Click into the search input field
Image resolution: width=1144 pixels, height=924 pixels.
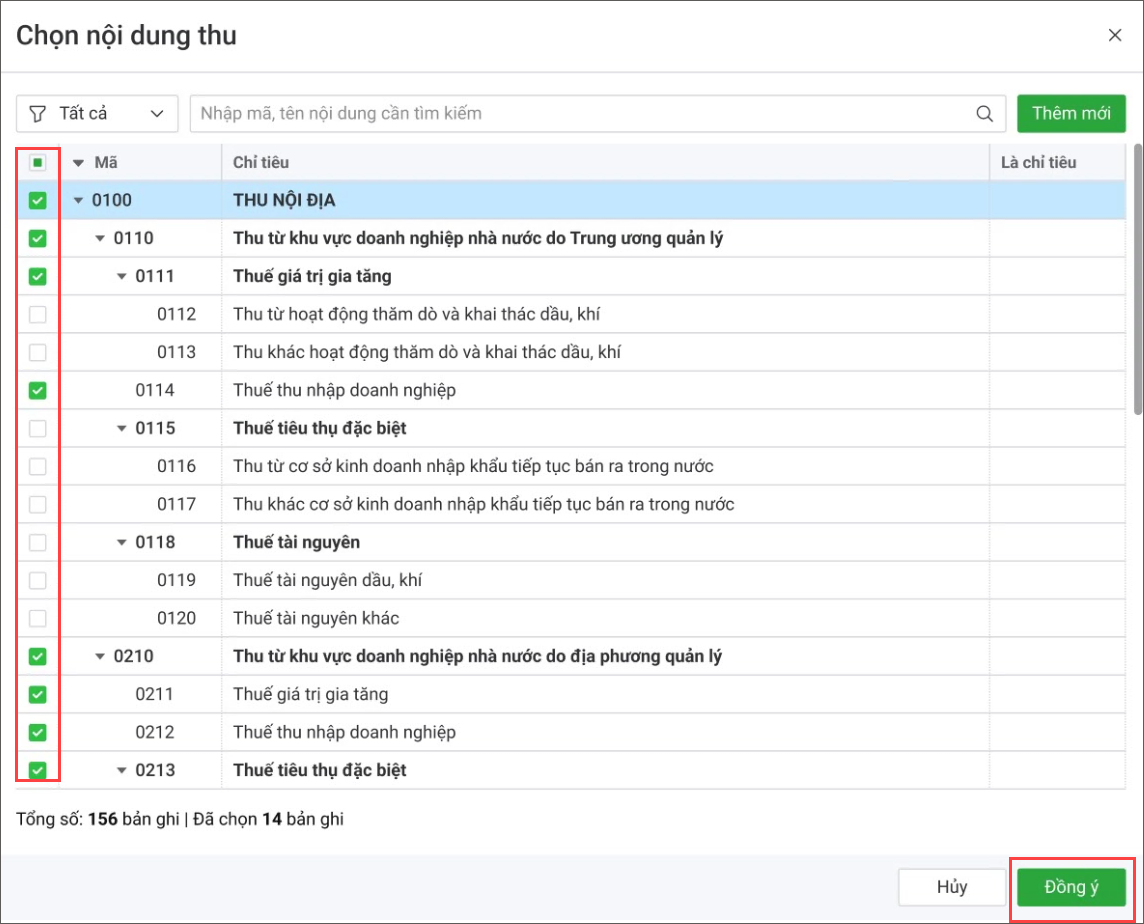tap(580, 114)
